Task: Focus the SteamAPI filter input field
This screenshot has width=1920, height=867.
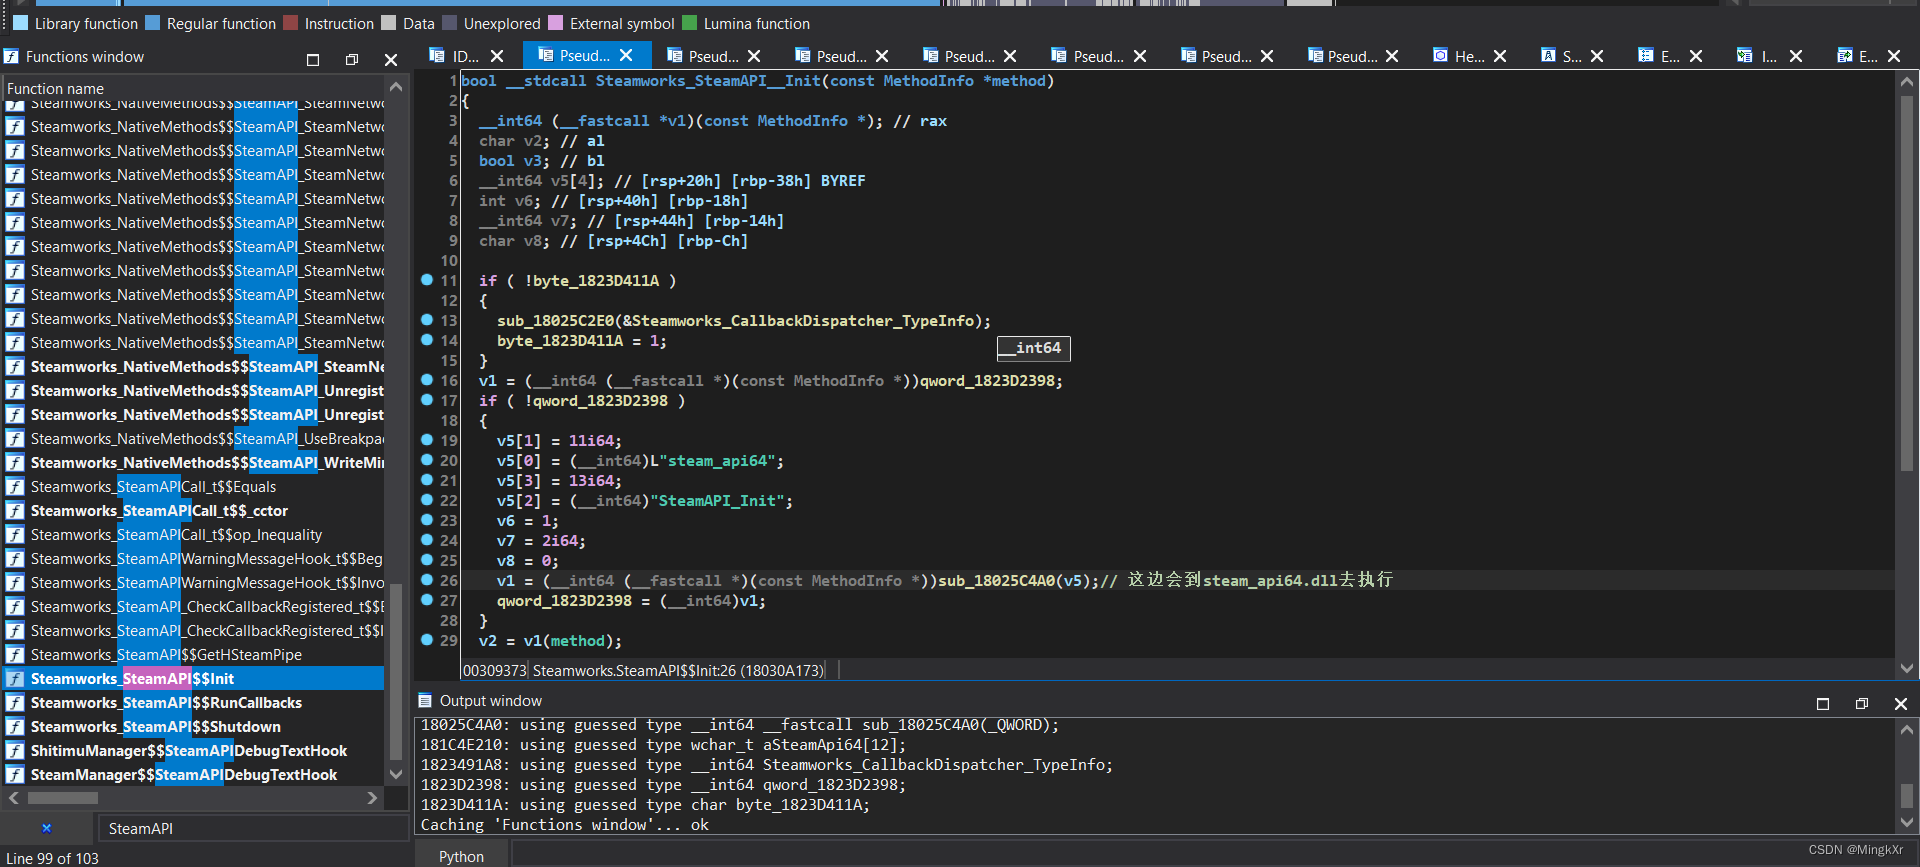Action: pos(254,828)
